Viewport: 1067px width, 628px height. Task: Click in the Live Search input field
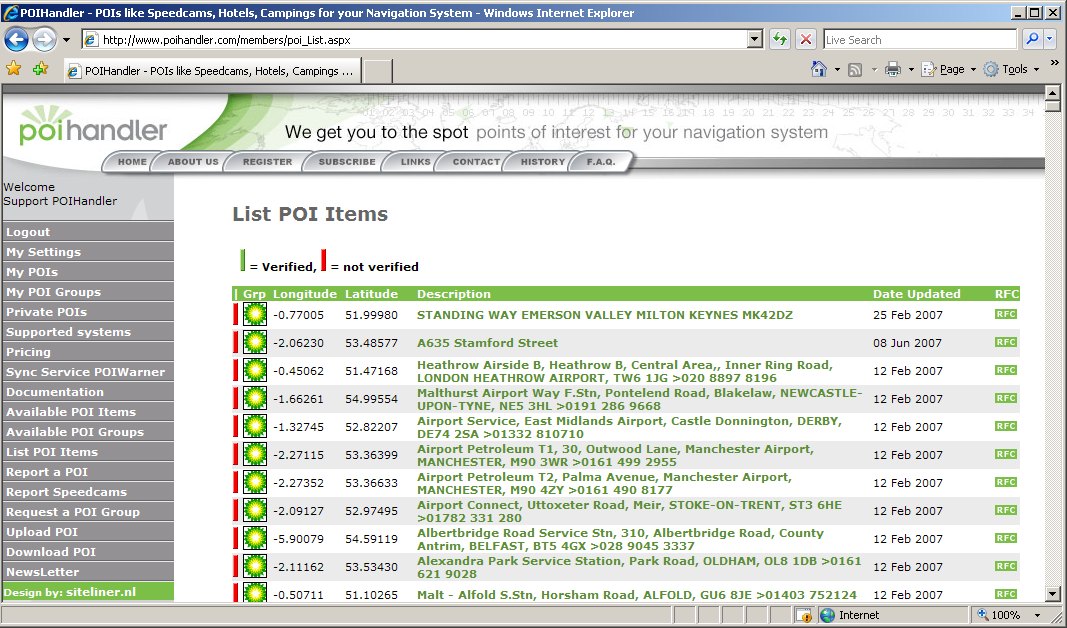pos(919,40)
